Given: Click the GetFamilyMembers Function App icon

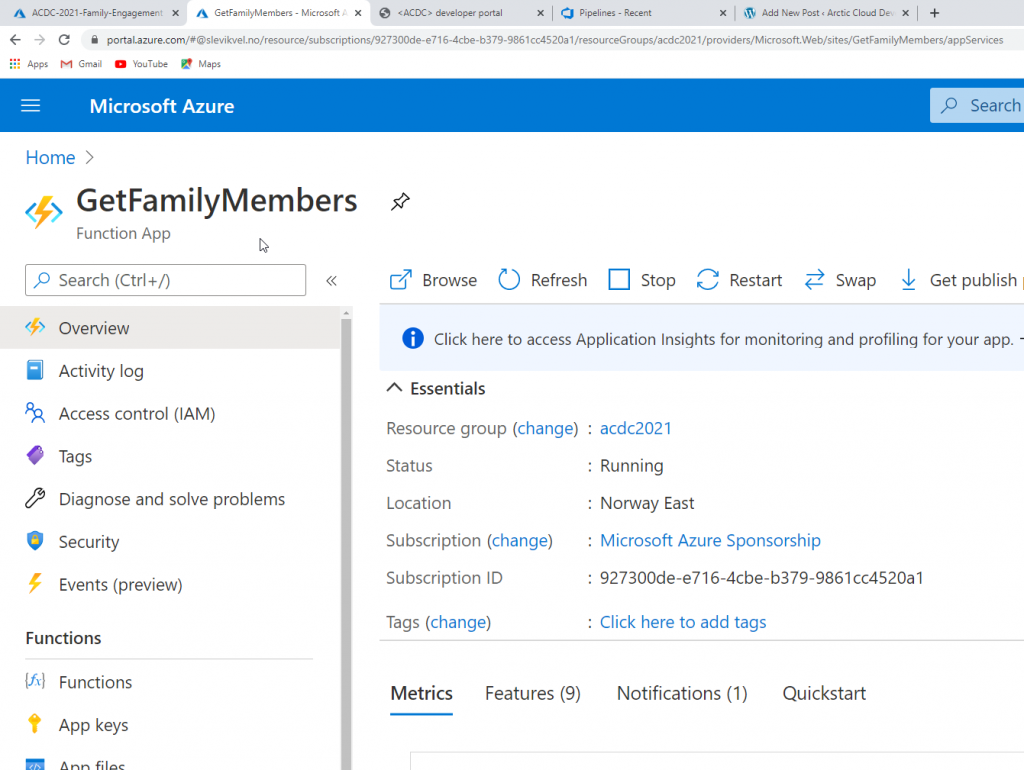Looking at the screenshot, I should pyautogui.click(x=44, y=212).
